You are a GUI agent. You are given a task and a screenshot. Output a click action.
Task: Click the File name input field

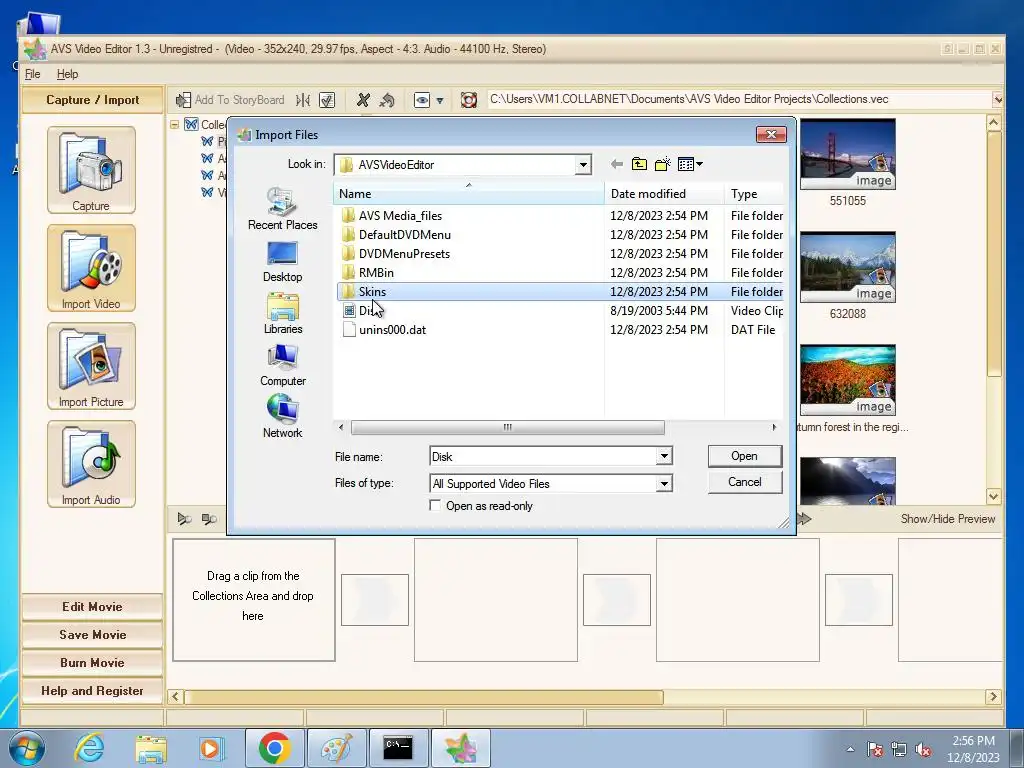(543, 456)
